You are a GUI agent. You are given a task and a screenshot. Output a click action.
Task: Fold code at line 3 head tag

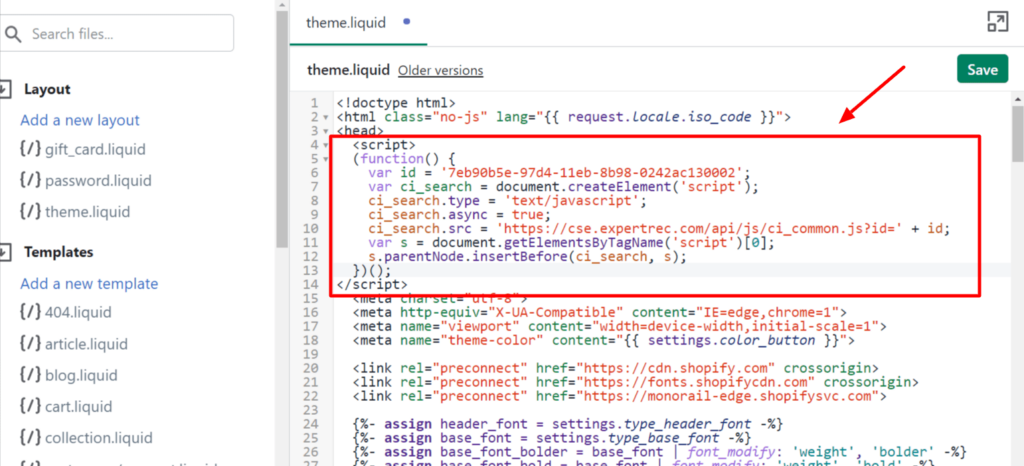pyautogui.click(x=326, y=131)
